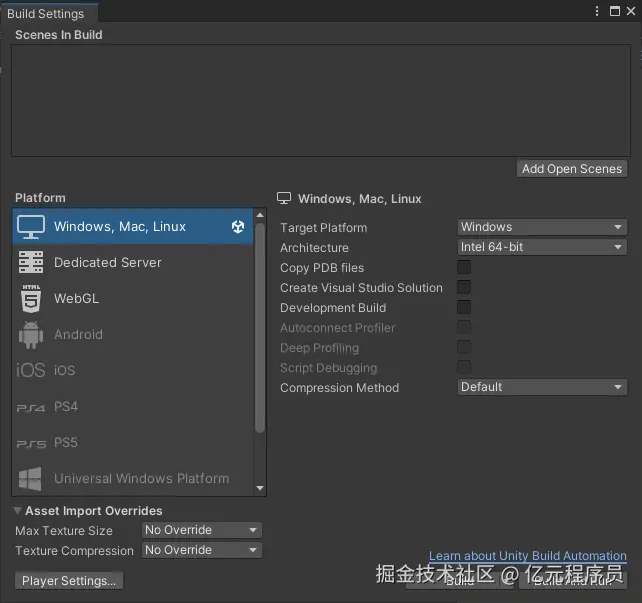Viewport: 642px width, 603px height.
Task: Pick the iOS platform icon
Action: point(31,371)
